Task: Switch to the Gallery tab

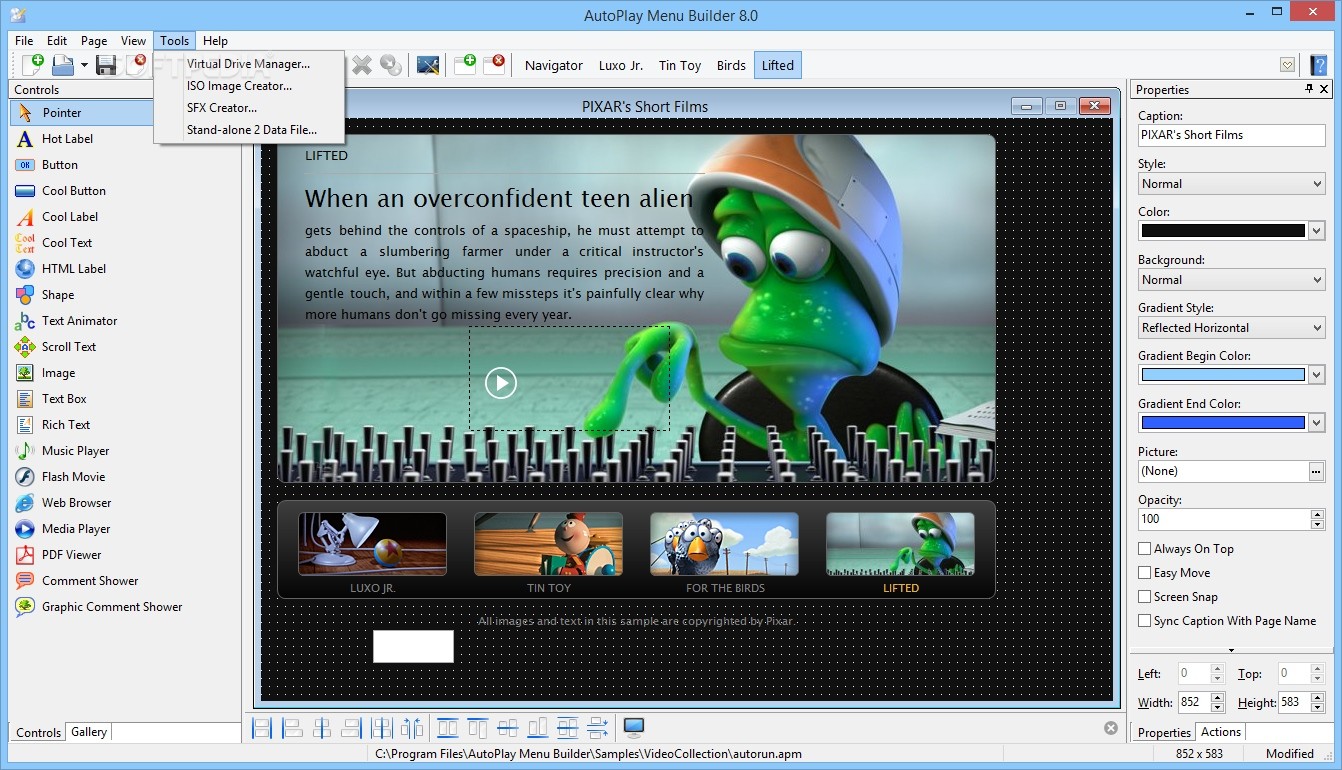Action: click(89, 732)
